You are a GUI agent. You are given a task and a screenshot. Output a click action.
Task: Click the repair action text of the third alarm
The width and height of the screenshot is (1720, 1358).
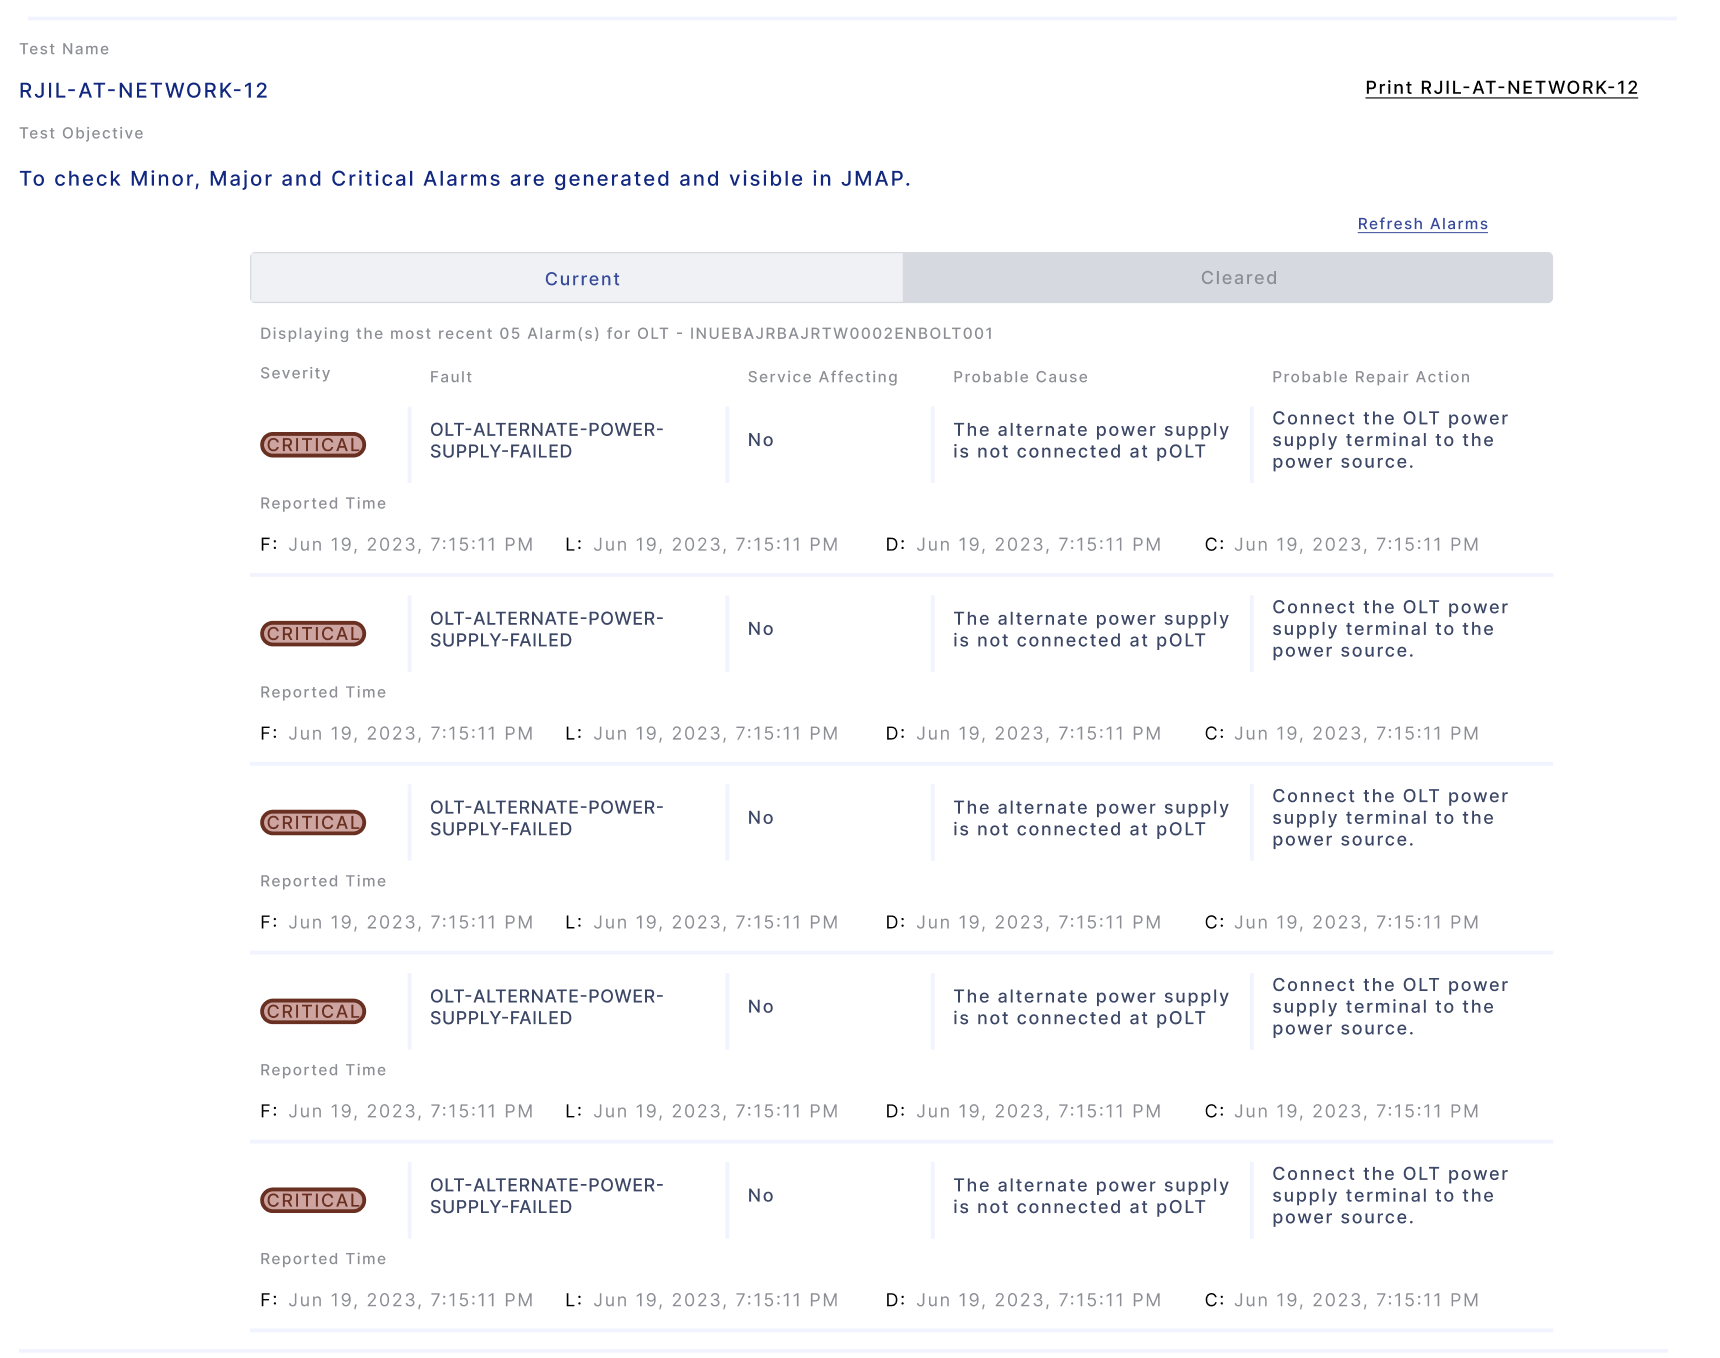click(1389, 818)
